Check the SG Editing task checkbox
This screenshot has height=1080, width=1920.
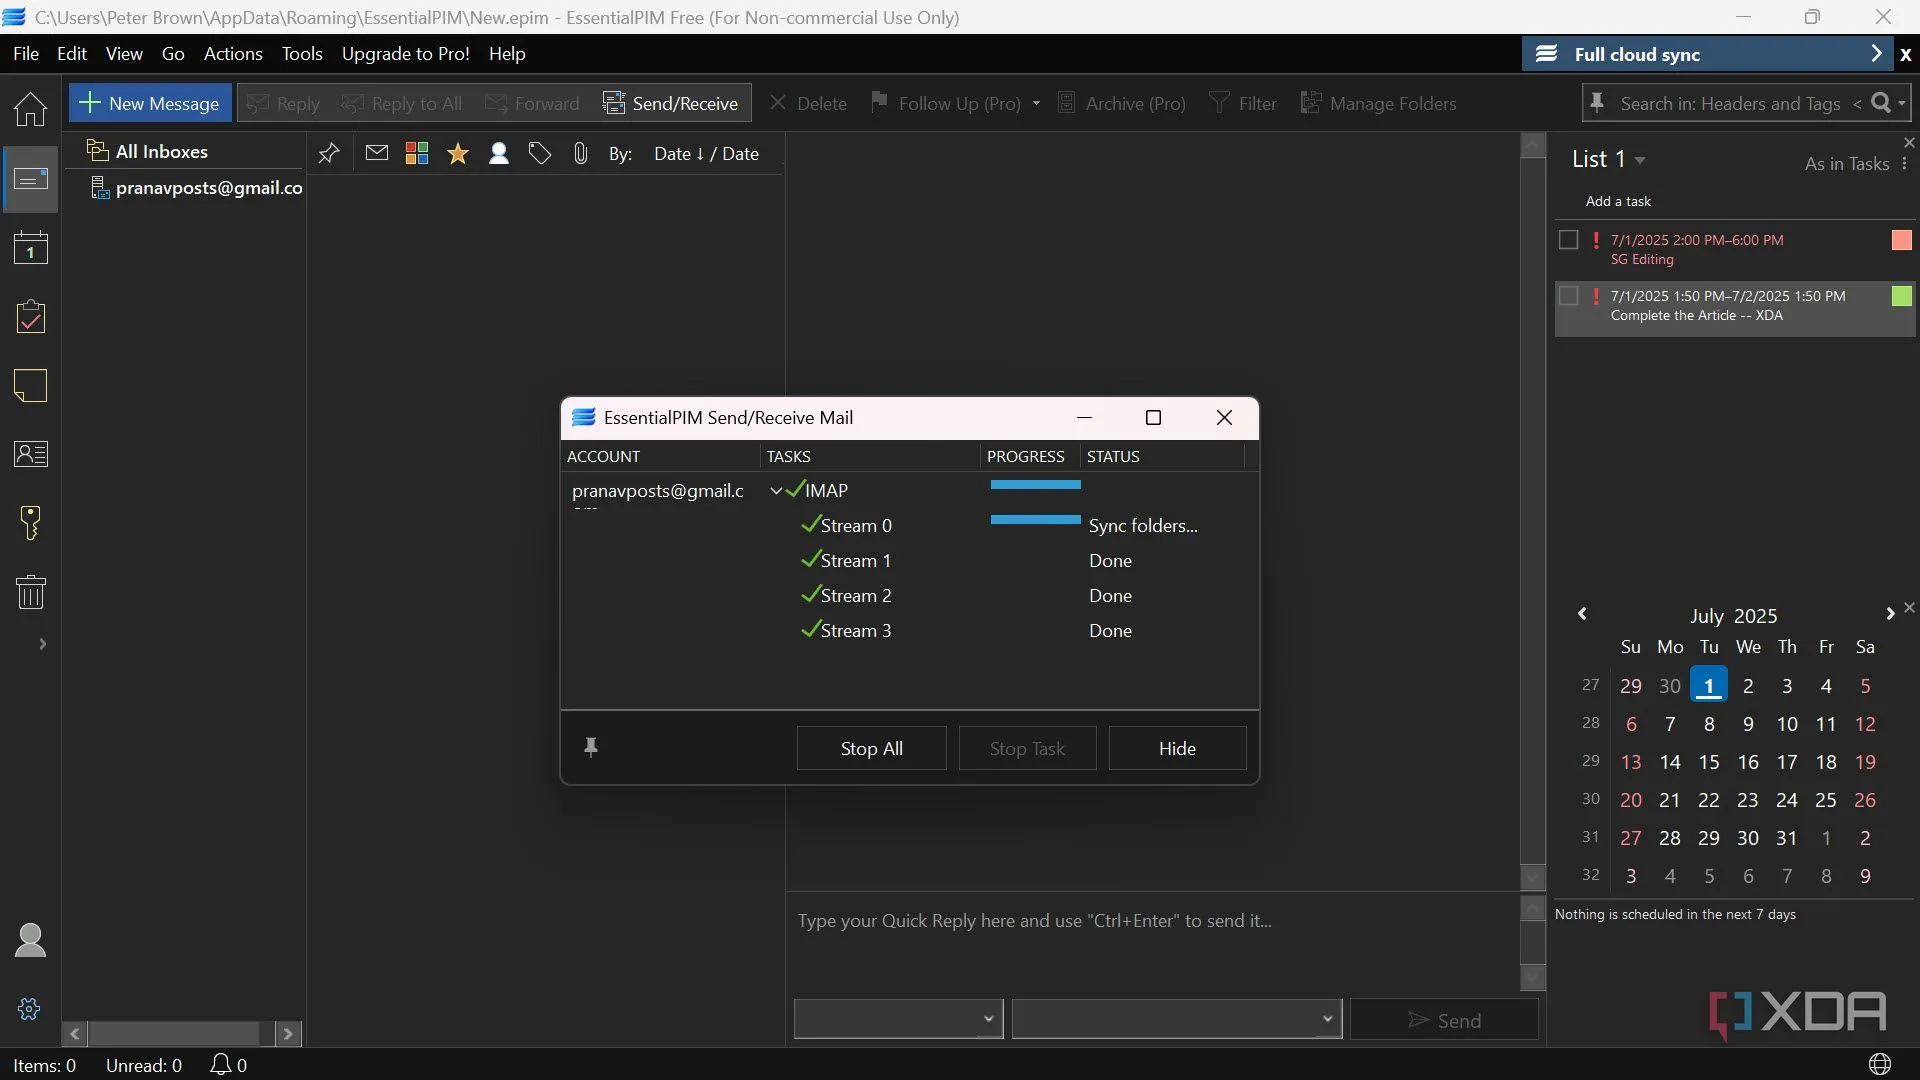click(1569, 240)
